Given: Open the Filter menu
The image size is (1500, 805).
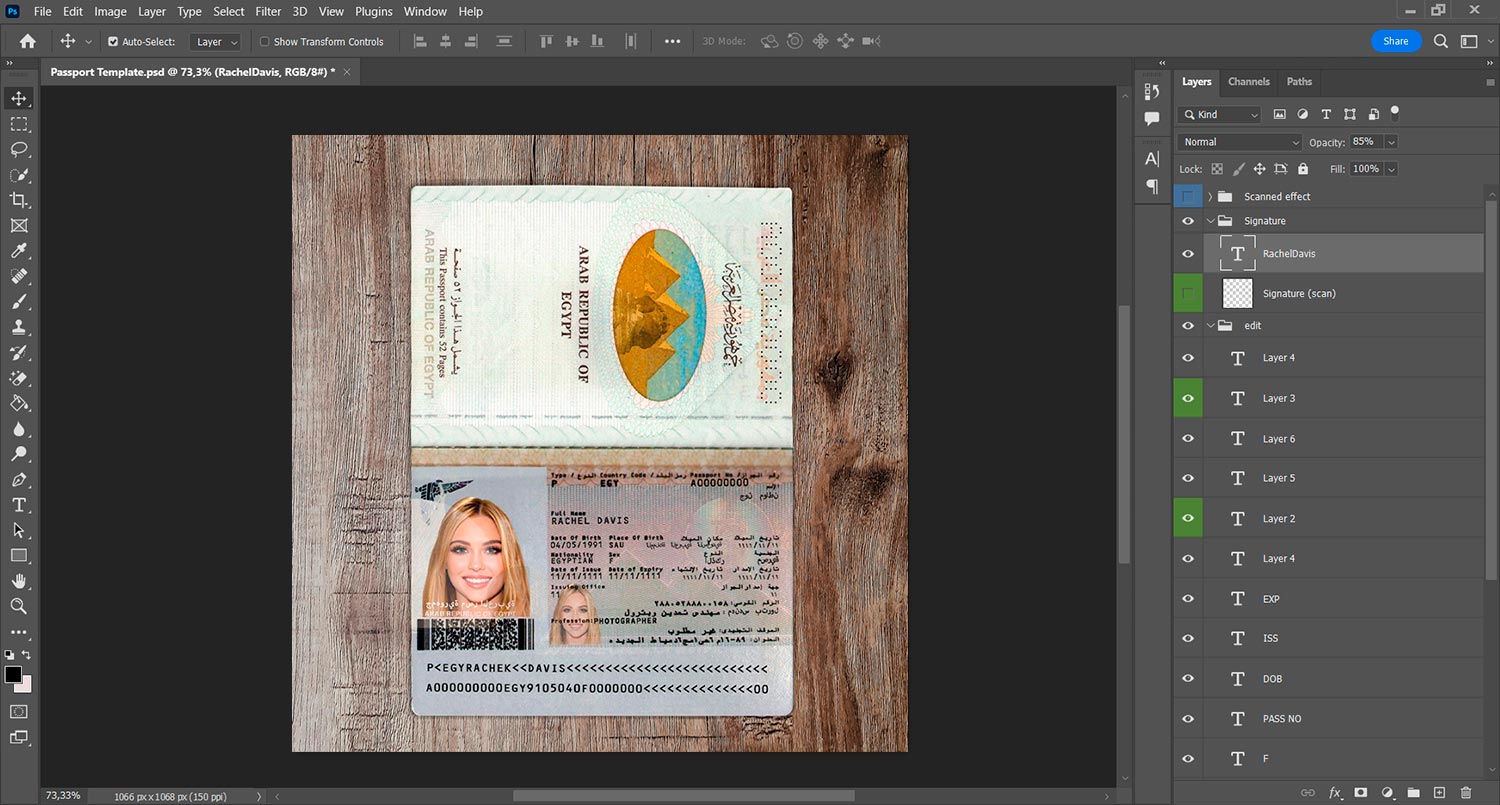Looking at the screenshot, I should click(268, 12).
